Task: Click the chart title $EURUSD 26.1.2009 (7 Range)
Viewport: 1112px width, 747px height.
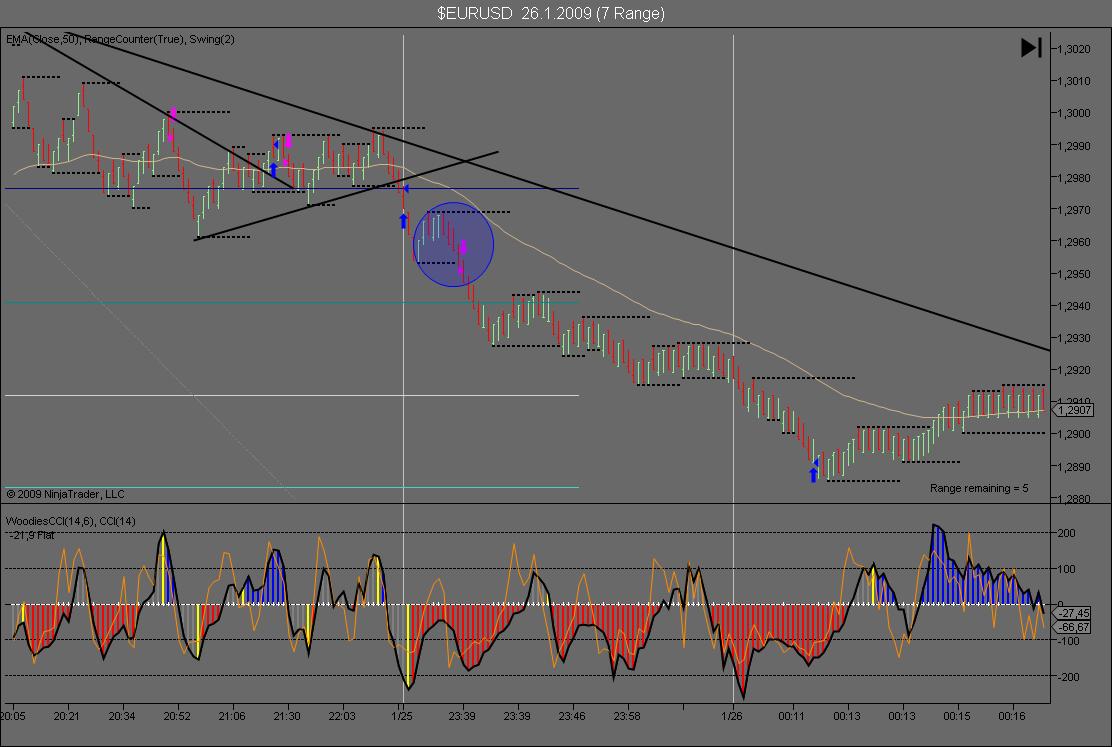Action: tap(551, 13)
